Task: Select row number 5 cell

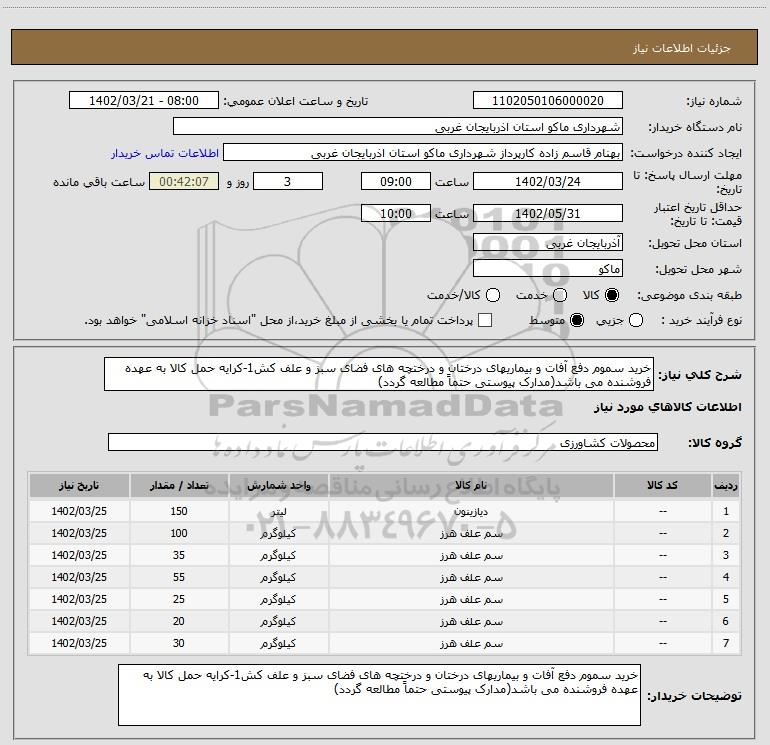Action: (x=726, y=600)
